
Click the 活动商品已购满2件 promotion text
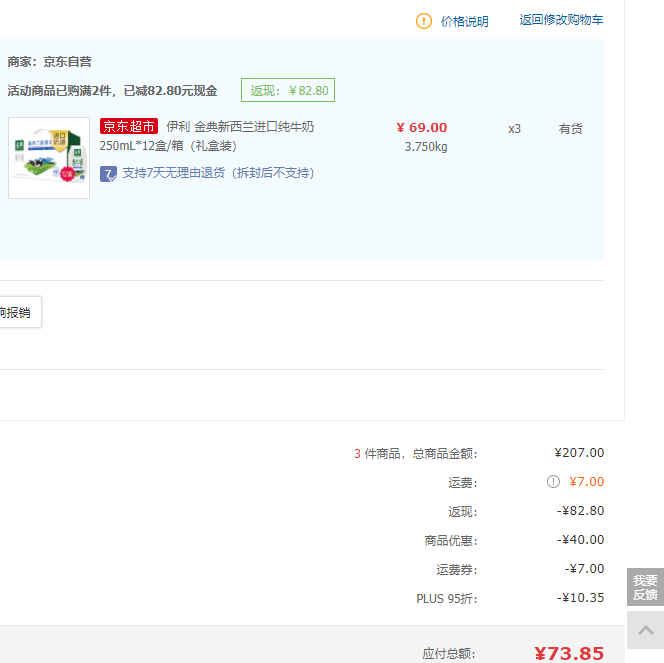[112, 91]
